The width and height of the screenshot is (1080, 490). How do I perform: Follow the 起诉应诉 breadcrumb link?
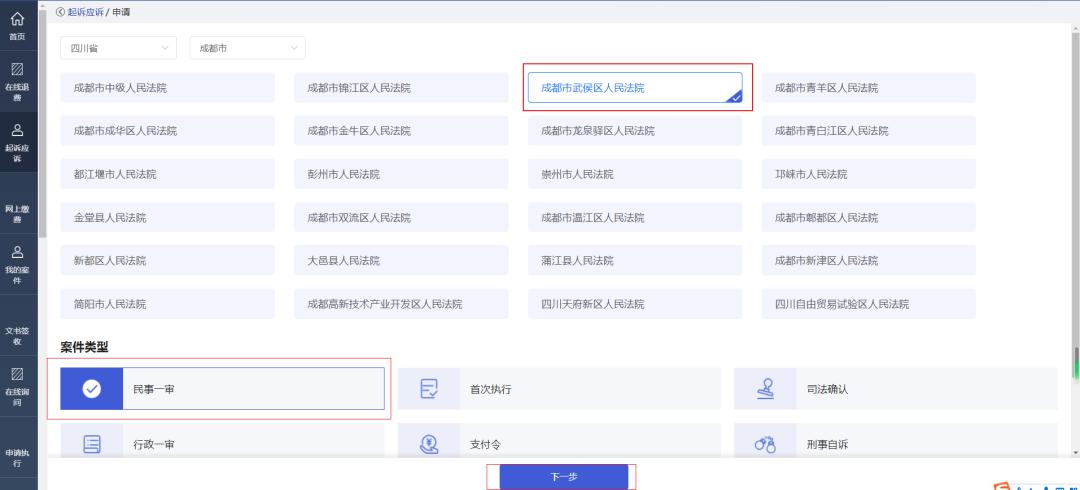(x=85, y=12)
